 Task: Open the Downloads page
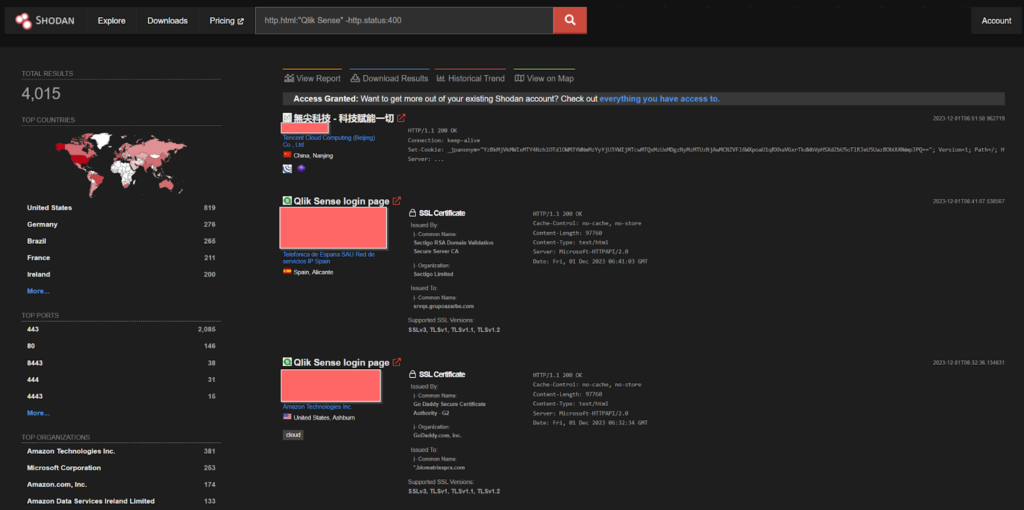pyautogui.click(x=167, y=21)
